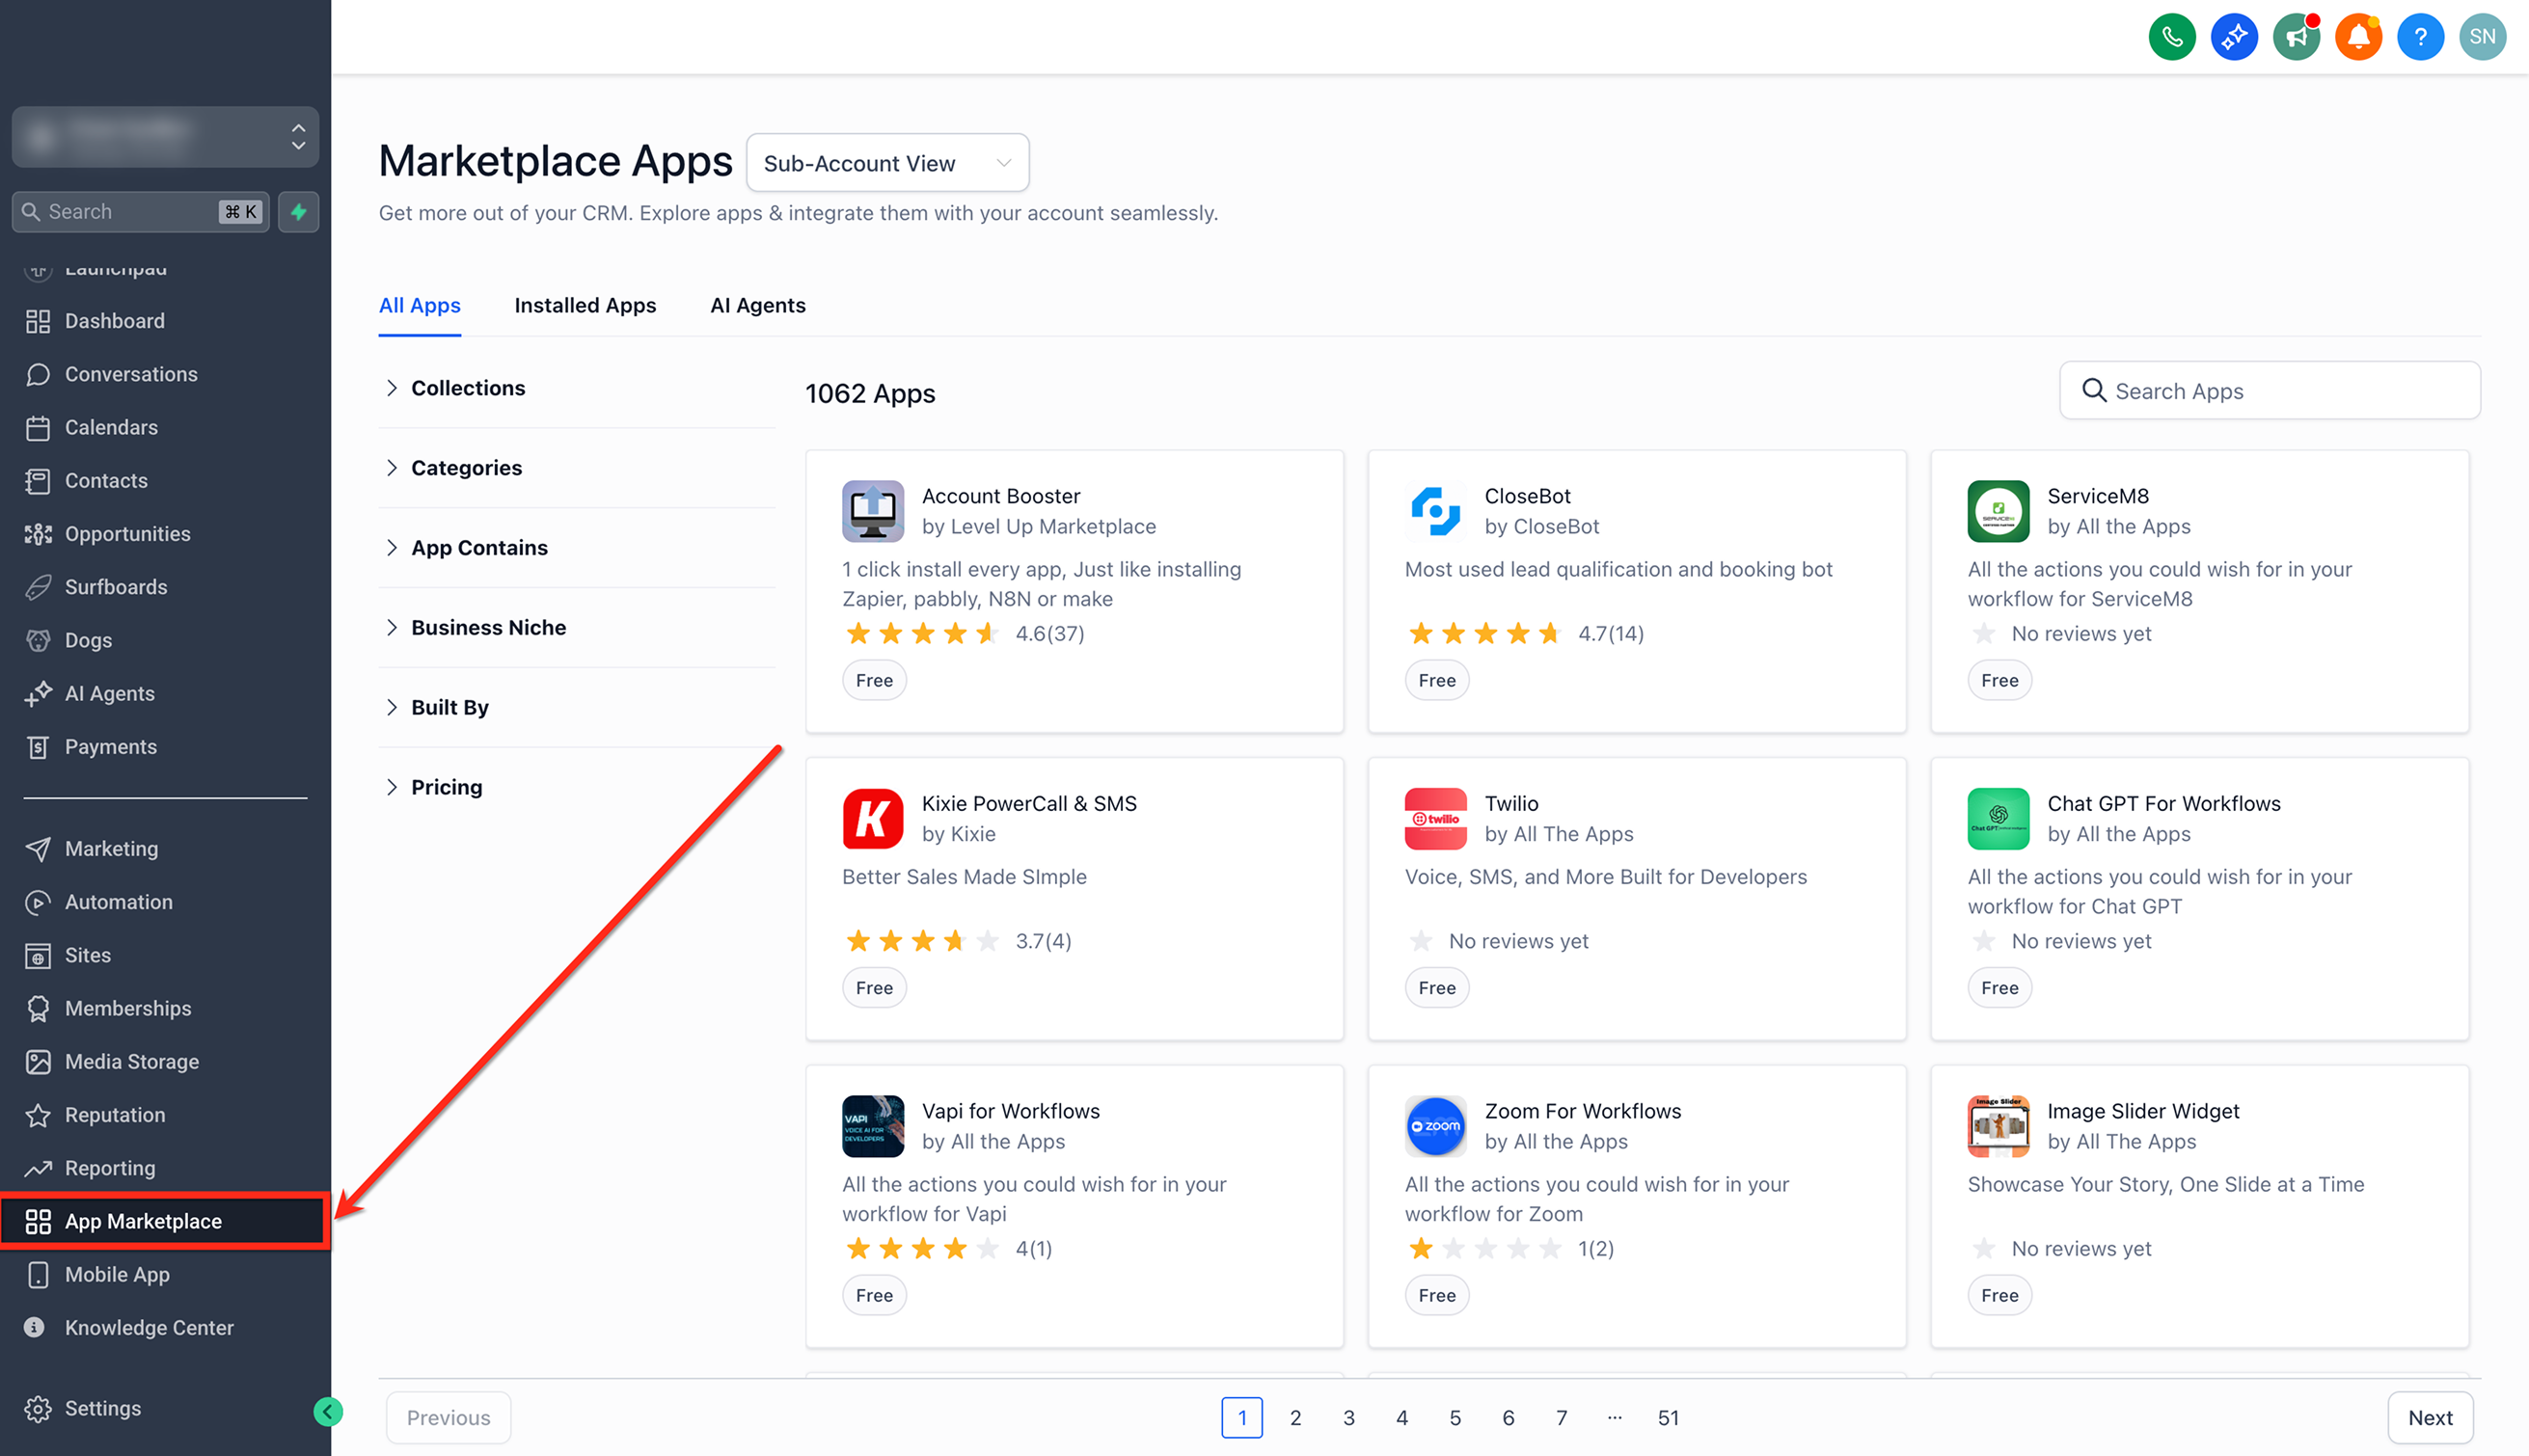The image size is (2529, 1456).
Task: Switch to the AI Agents tab
Action: point(757,305)
